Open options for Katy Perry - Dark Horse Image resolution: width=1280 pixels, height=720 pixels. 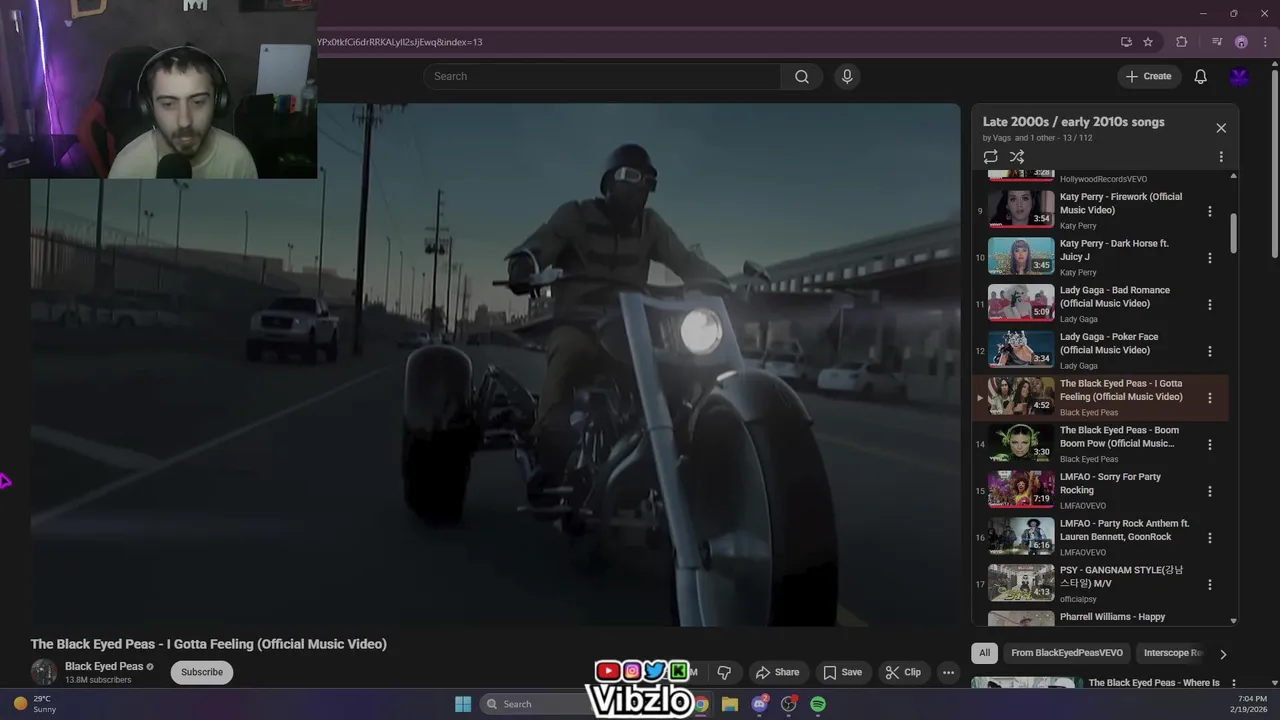(1210, 258)
